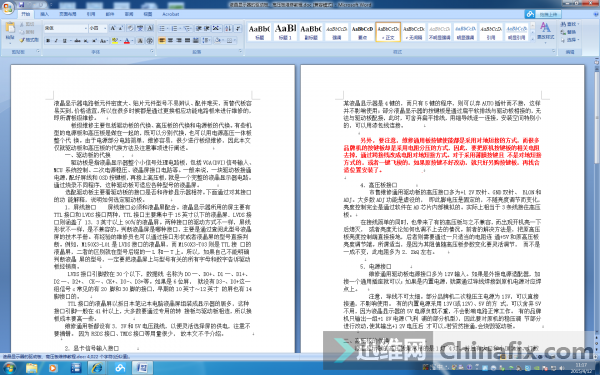Open the font size dropdown
Image resolution: width=600 pixels, height=375 pixels.
pyautogui.click(x=105, y=28)
